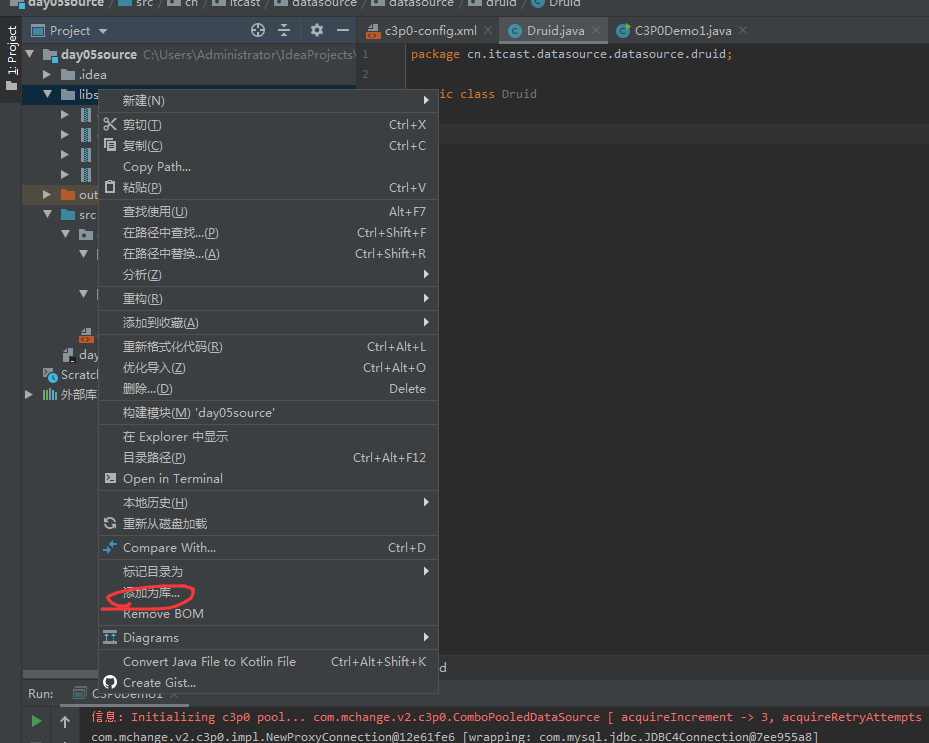Expand the .idea folder
929x743 pixels.
click(x=47, y=75)
